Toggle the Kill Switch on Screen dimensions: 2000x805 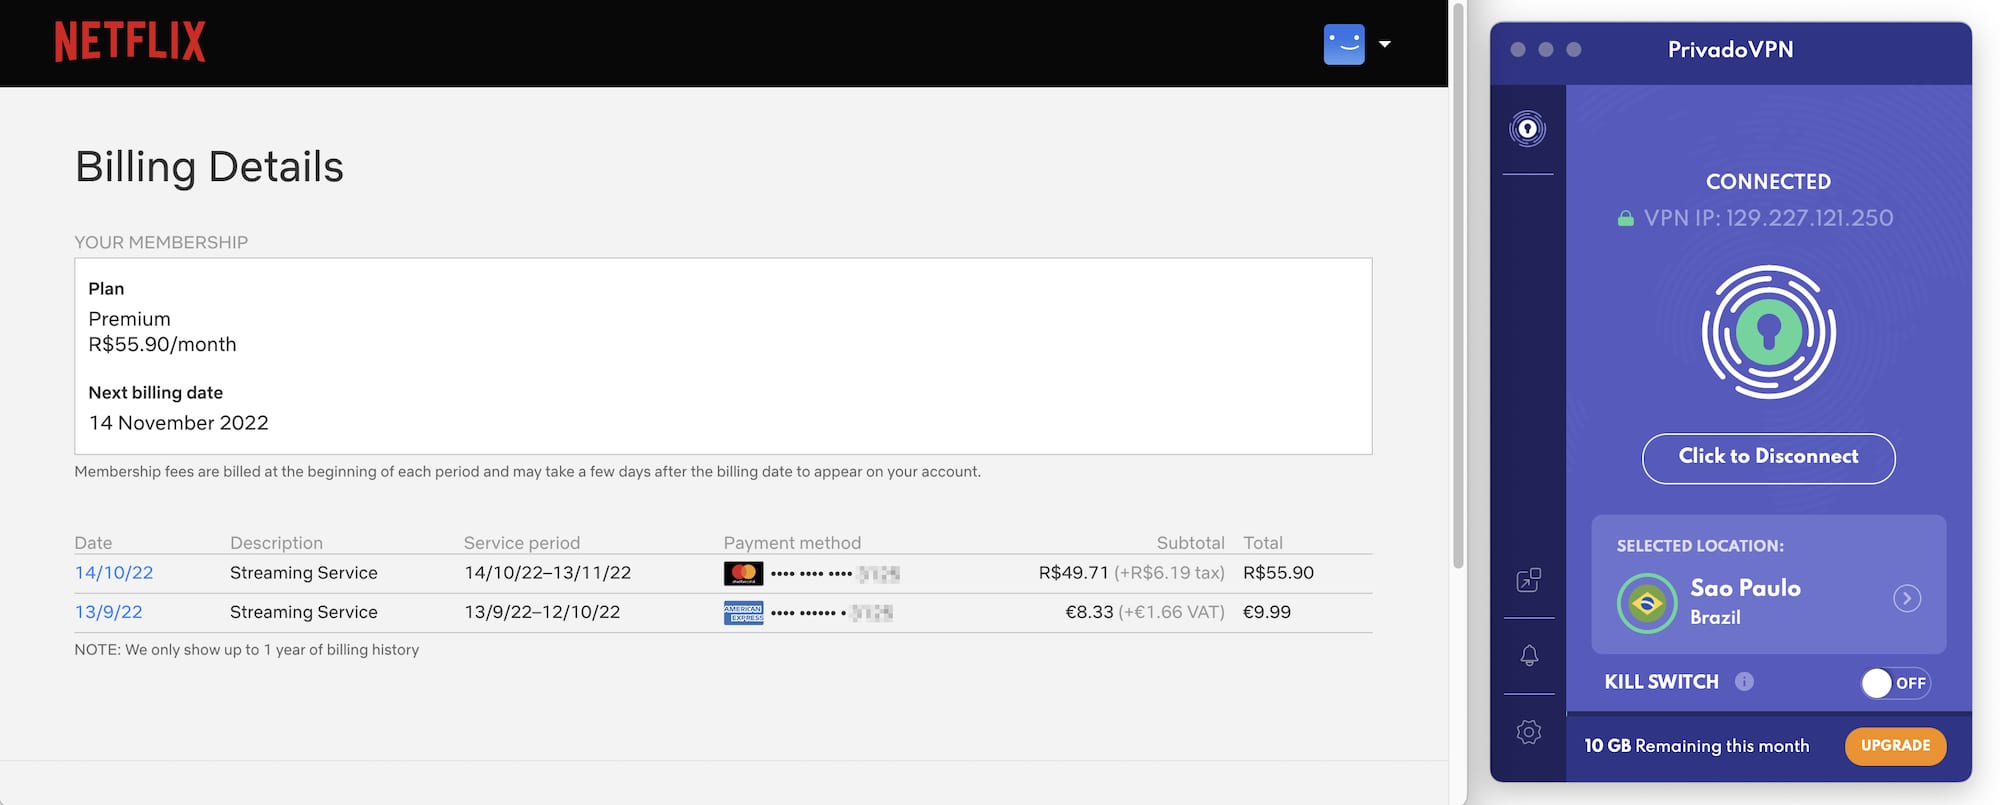tap(1894, 683)
